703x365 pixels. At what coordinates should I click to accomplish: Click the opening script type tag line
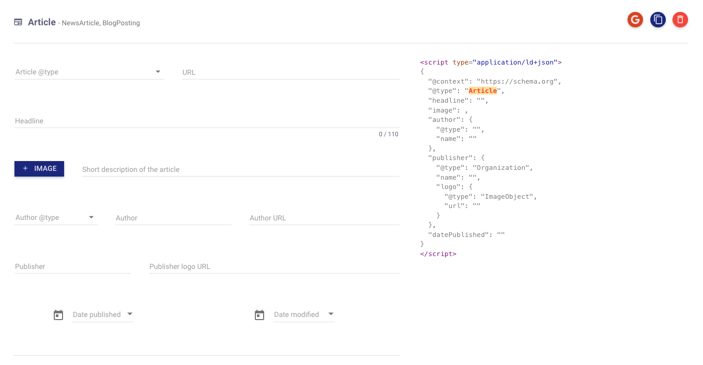tap(490, 62)
